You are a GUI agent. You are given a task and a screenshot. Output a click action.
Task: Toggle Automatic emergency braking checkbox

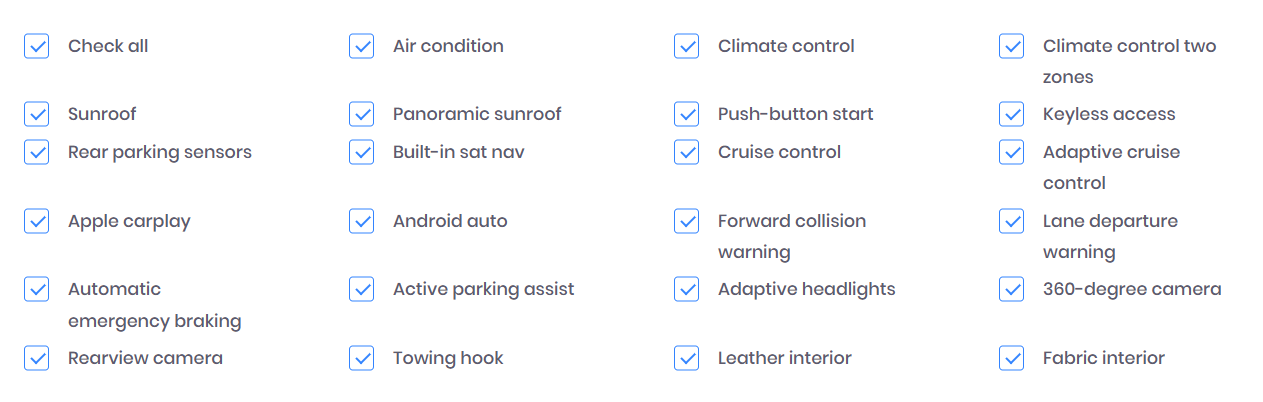point(37,289)
